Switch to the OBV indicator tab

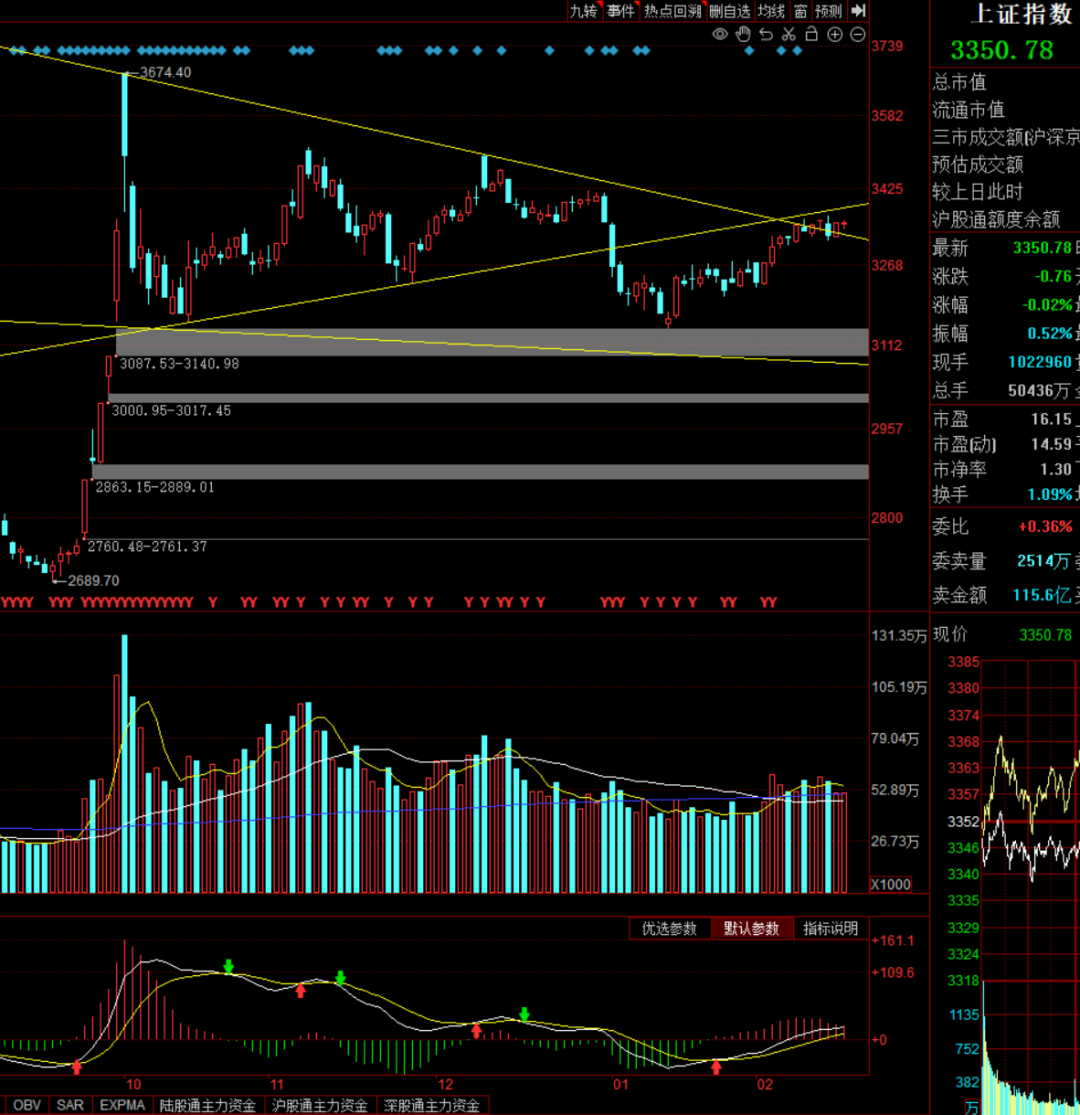click(x=27, y=1105)
